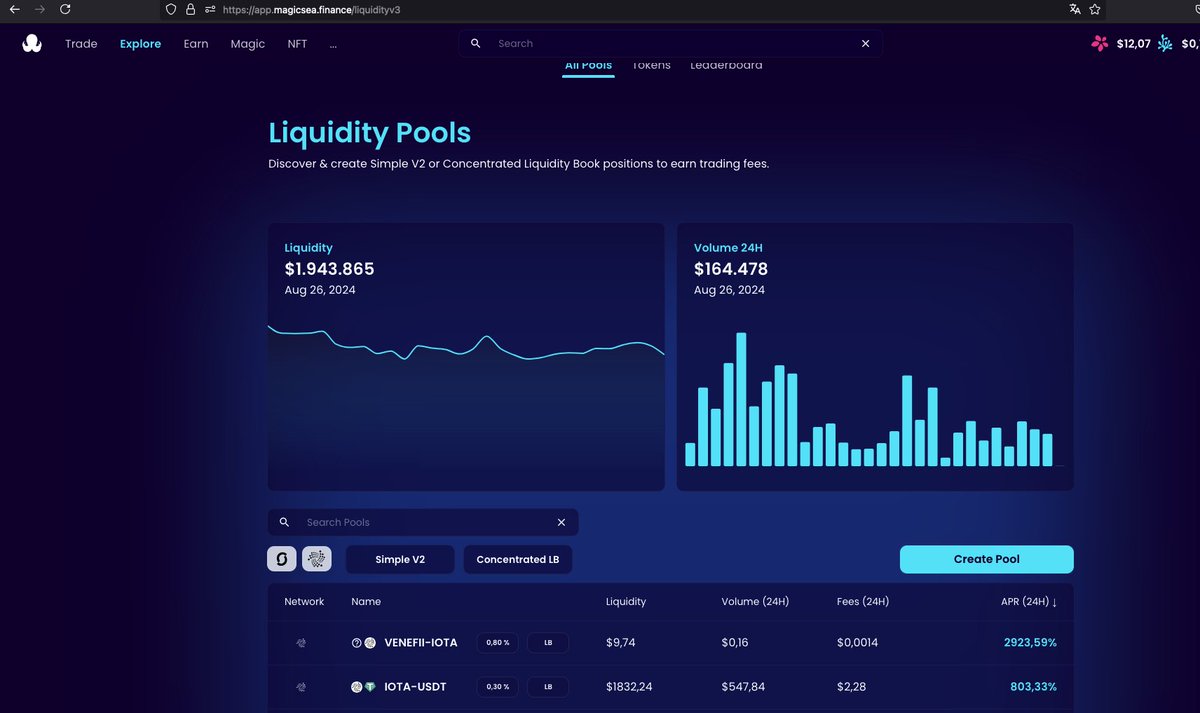
Task: Click the tracking protection shield in address bar
Action: [x=170, y=9]
